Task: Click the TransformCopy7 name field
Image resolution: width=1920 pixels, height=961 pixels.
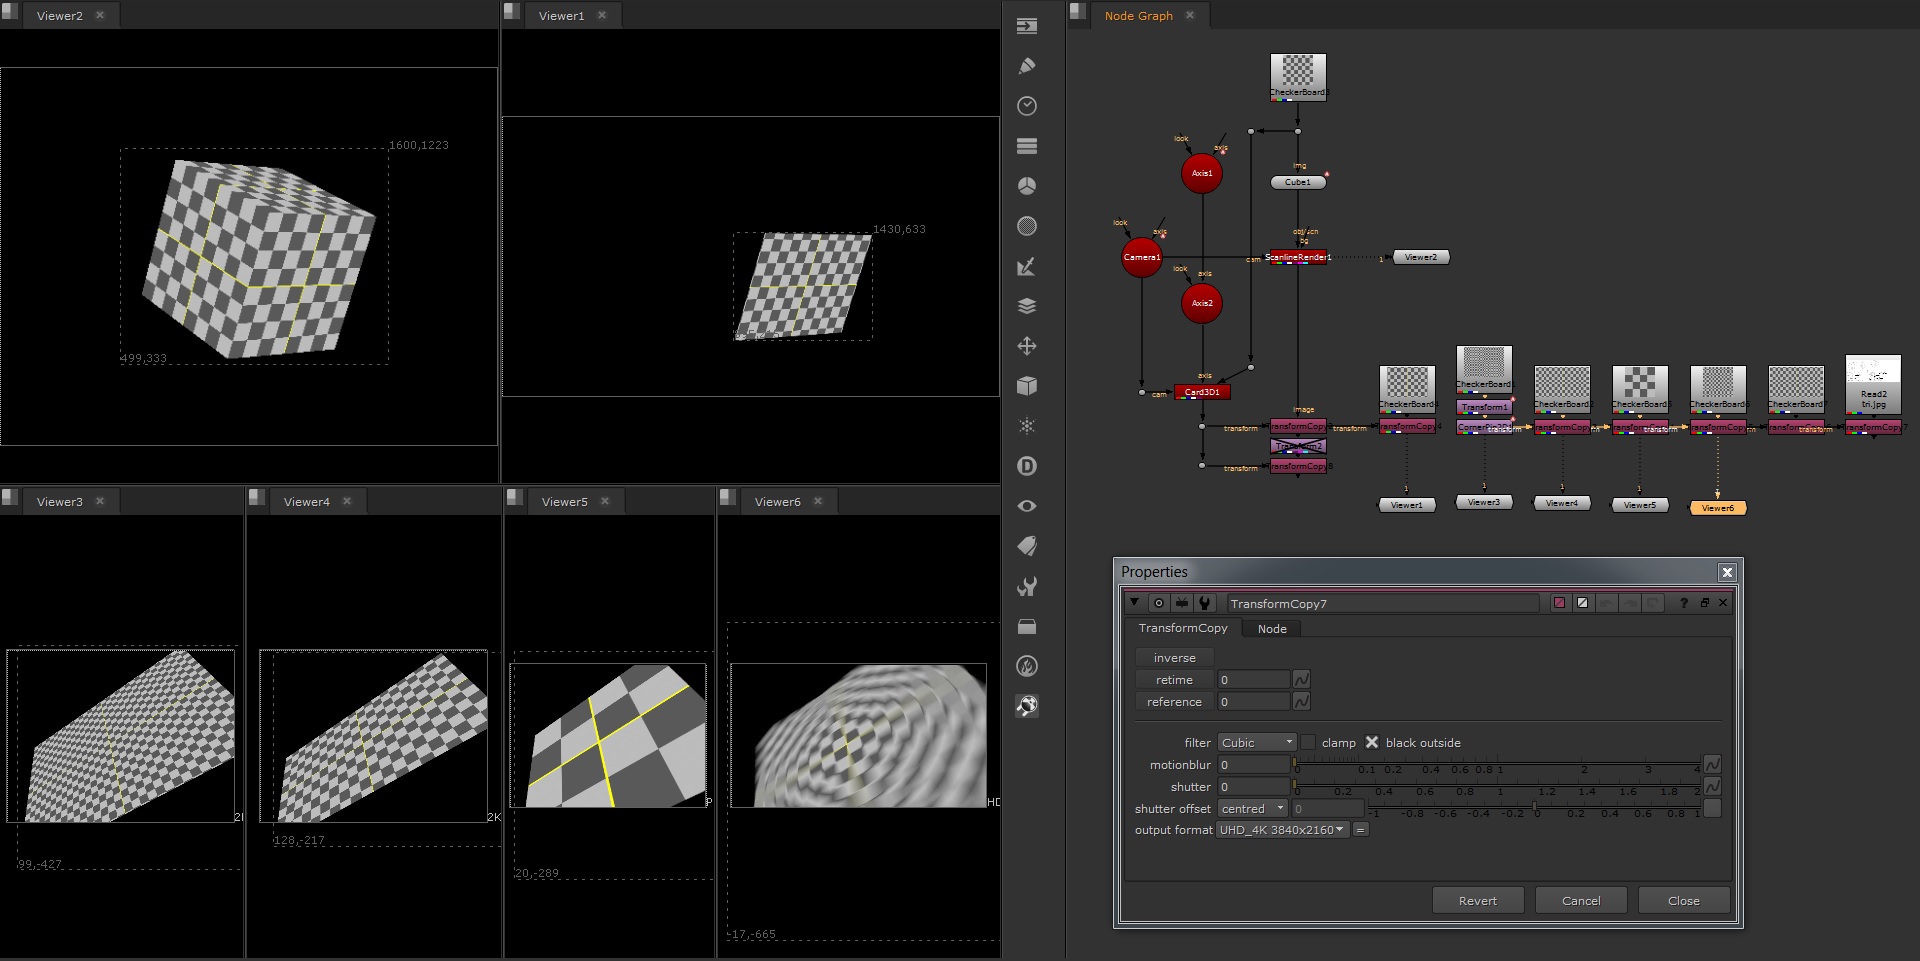Action: (x=1384, y=603)
